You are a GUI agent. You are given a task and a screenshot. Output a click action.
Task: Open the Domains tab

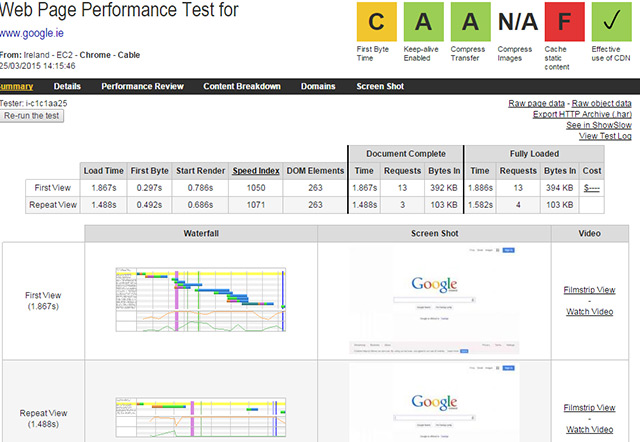(x=318, y=86)
